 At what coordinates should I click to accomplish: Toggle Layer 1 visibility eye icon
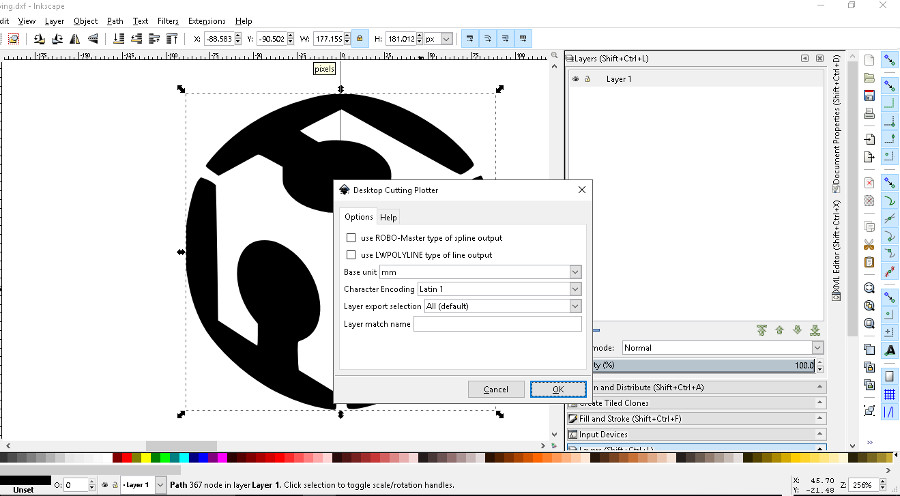[x=576, y=79]
